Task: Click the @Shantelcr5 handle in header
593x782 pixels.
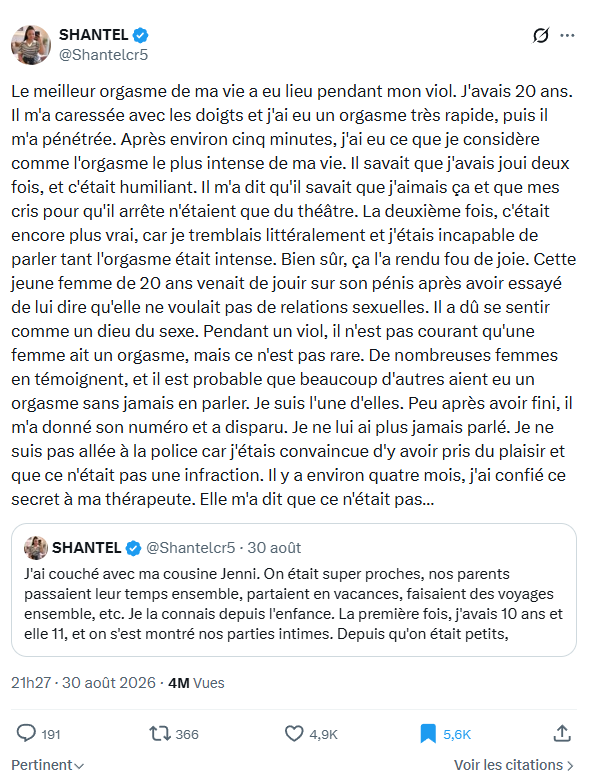Action: [x=104, y=54]
